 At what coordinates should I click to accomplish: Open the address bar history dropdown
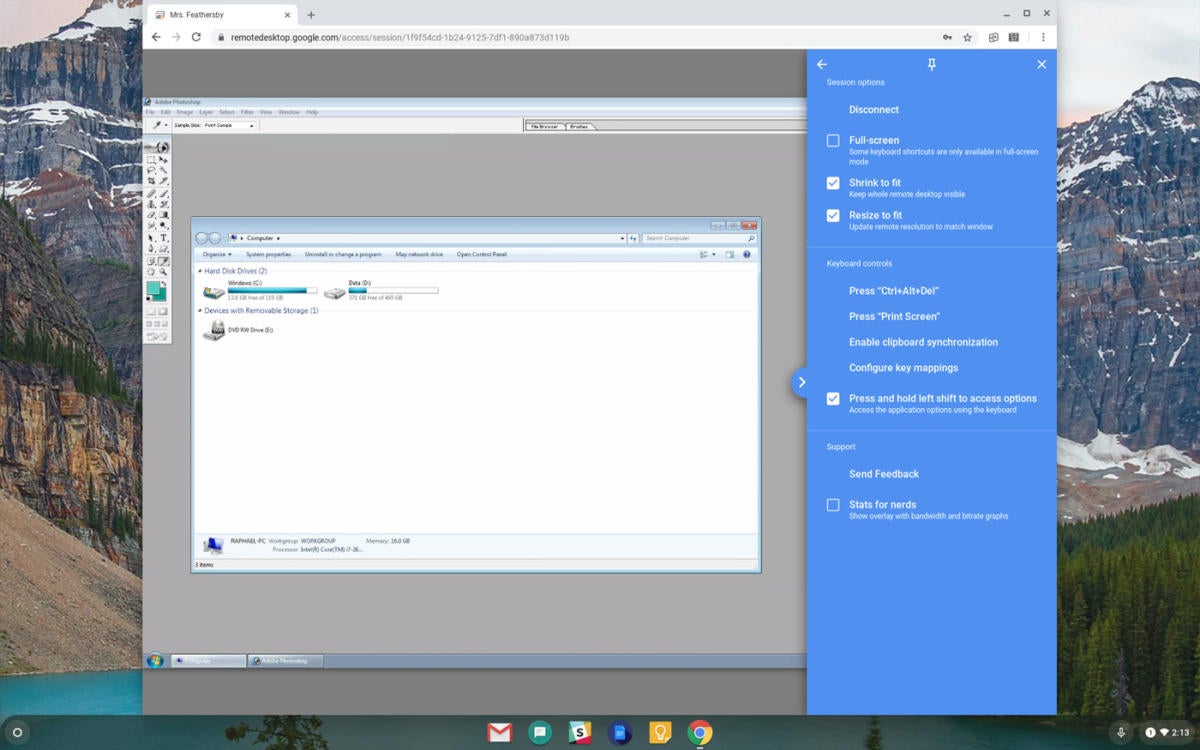pos(622,238)
